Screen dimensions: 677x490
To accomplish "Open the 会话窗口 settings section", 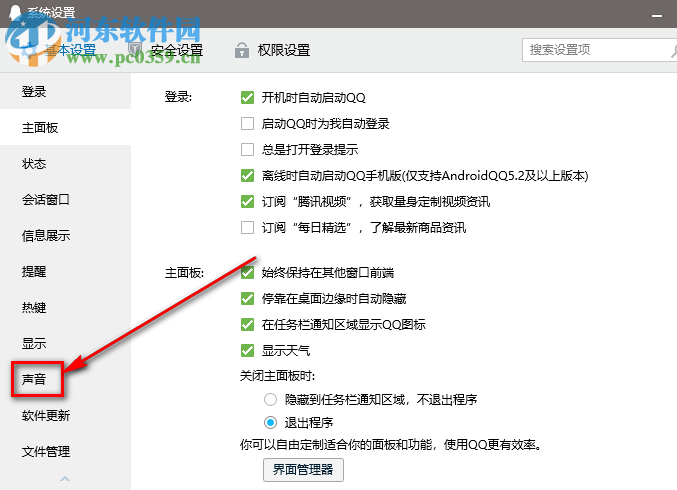I will (65, 199).
